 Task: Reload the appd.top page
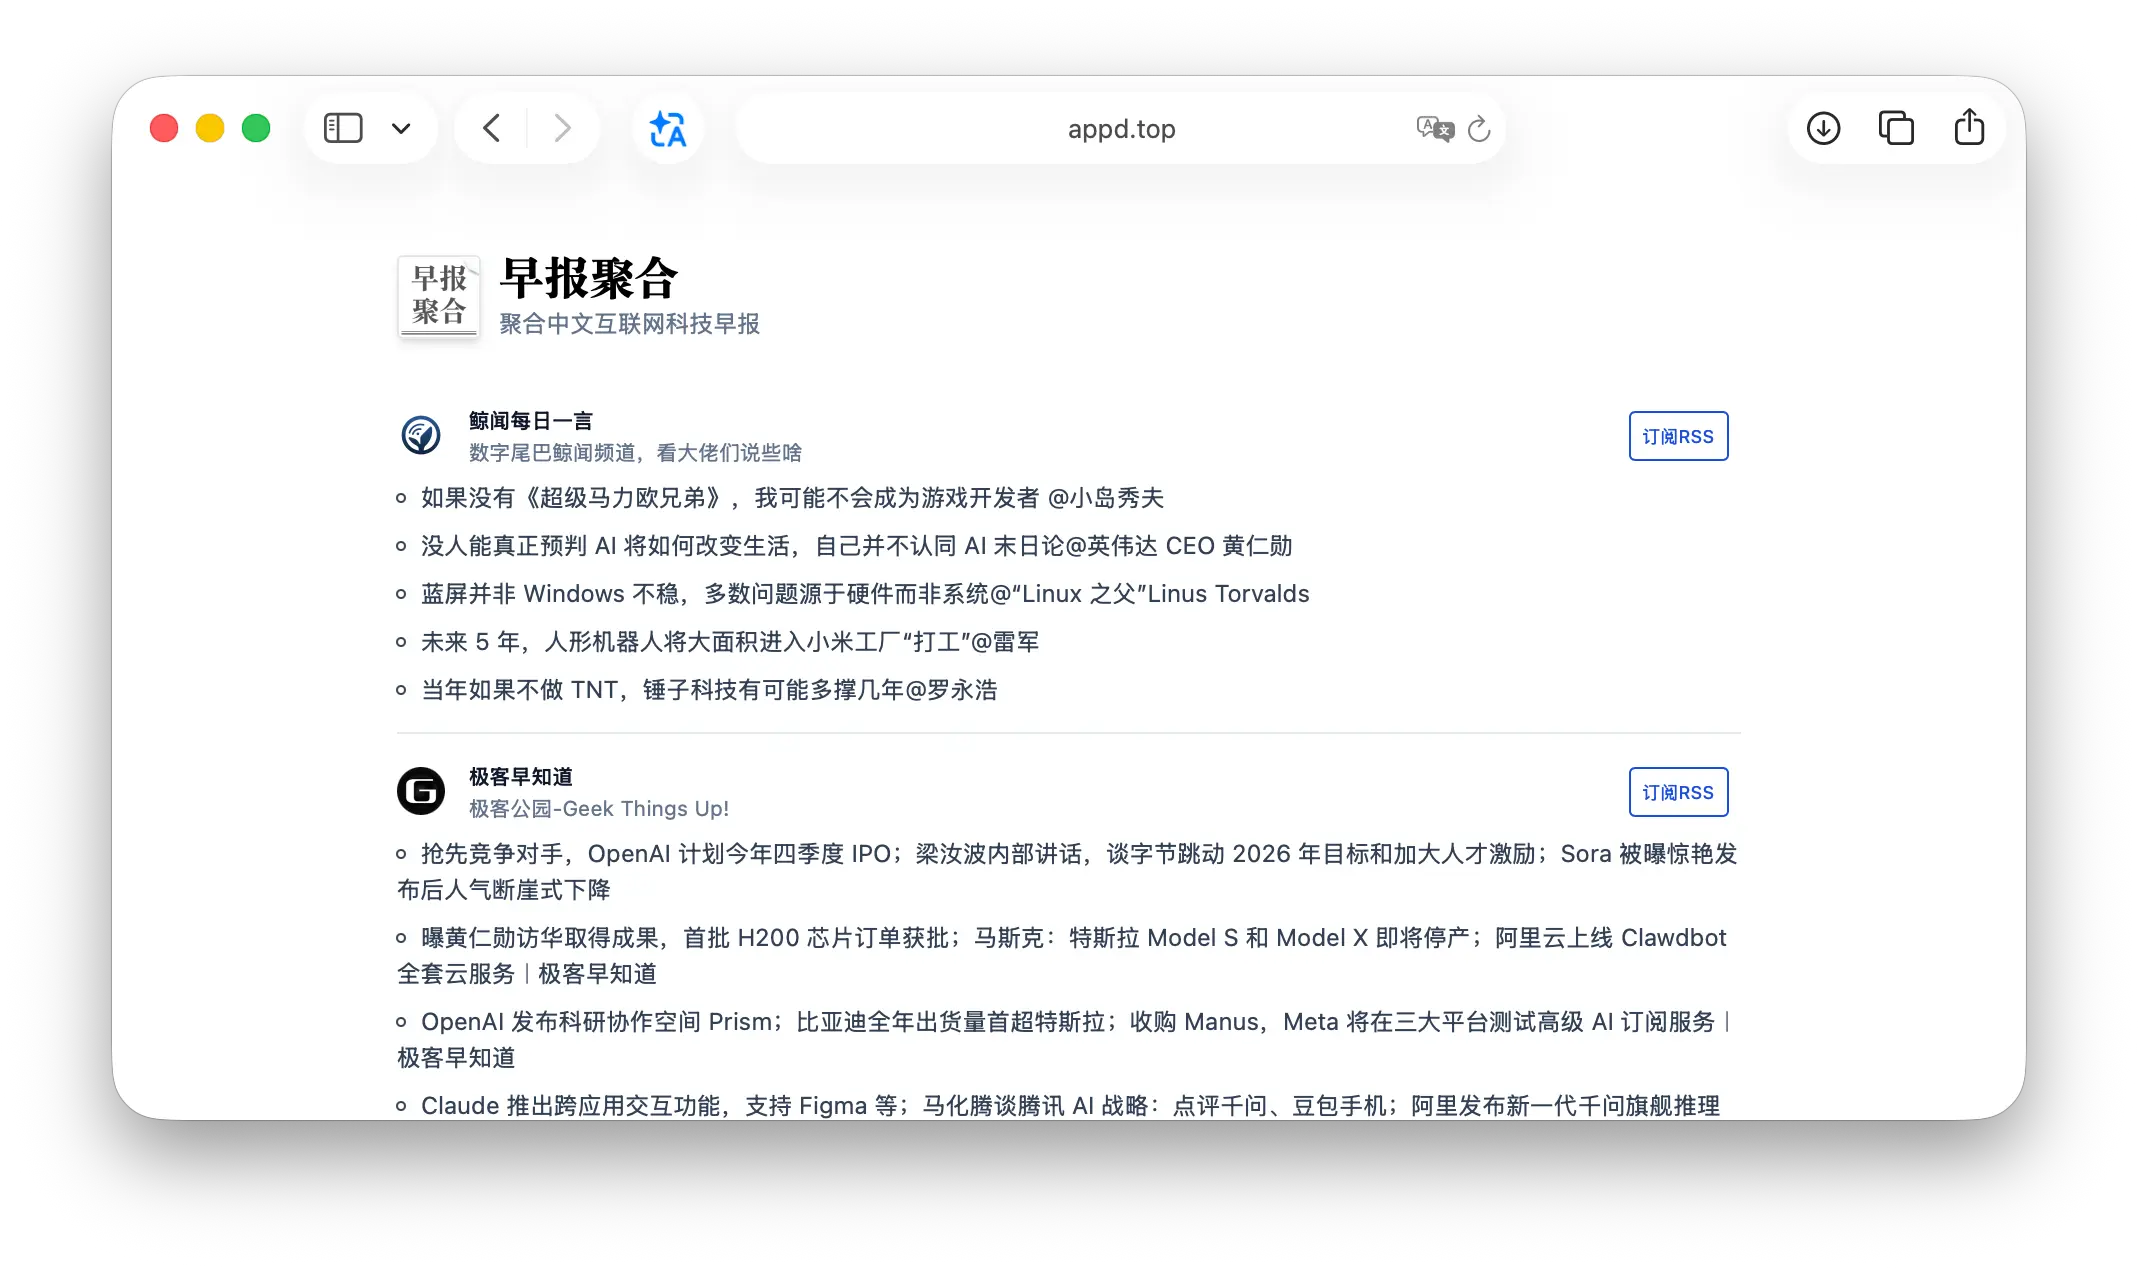point(1479,129)
